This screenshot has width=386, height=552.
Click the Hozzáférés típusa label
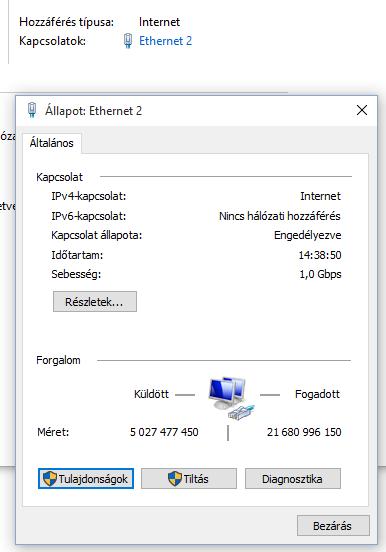pos(67,22)
